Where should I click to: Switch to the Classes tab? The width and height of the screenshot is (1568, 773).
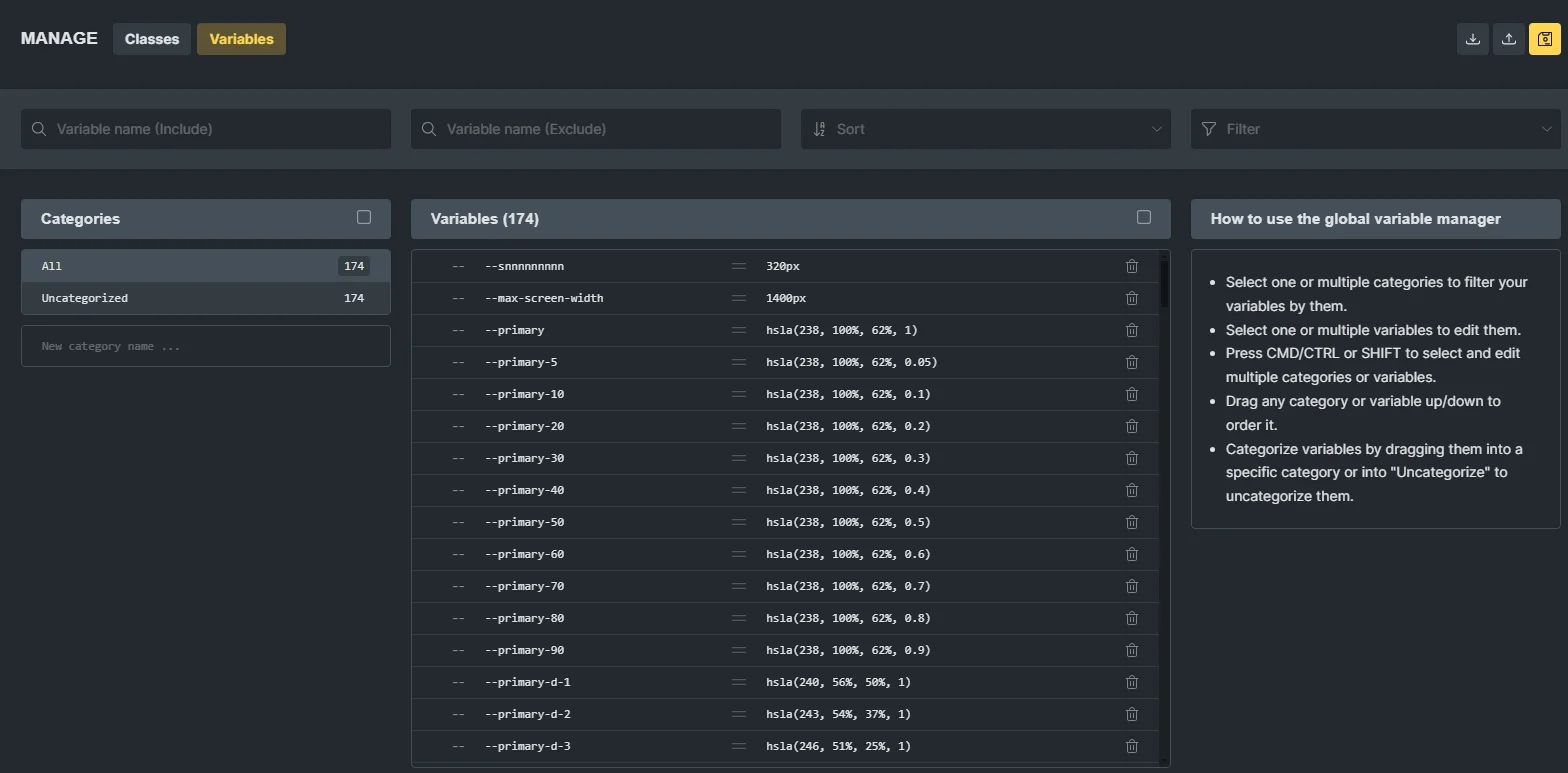pyautogui.click(x=152, y=39)
